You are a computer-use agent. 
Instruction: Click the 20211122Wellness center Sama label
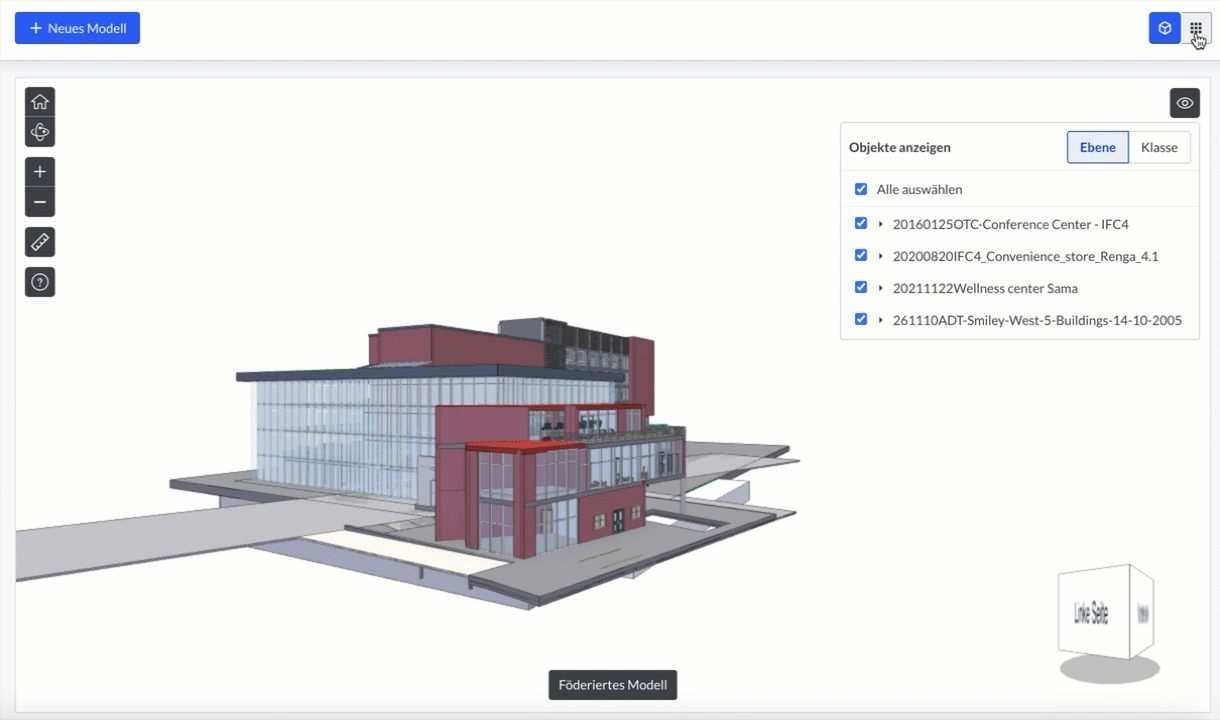click(x=985, y=288)
